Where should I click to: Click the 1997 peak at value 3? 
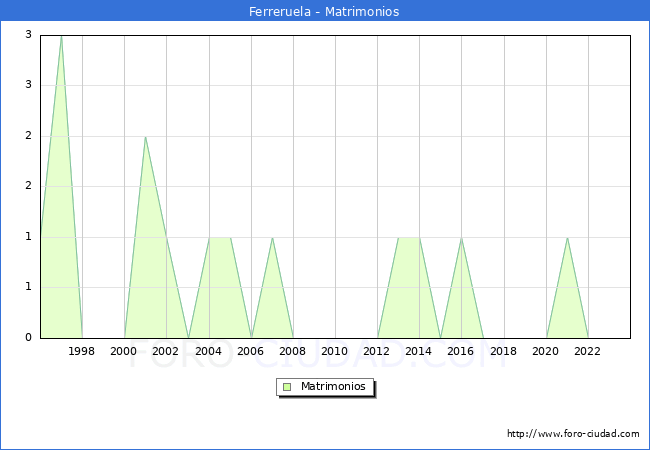click(61, 36)
